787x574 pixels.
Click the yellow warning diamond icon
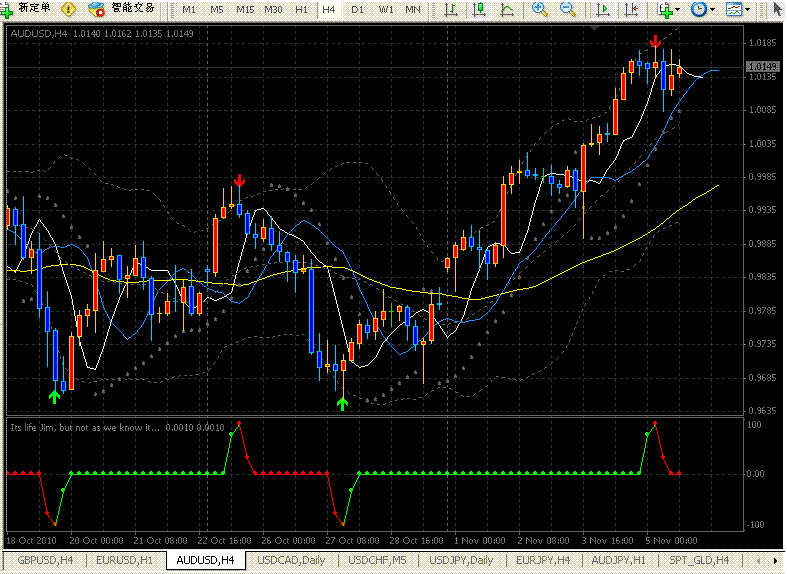click(x=68, y=9)
